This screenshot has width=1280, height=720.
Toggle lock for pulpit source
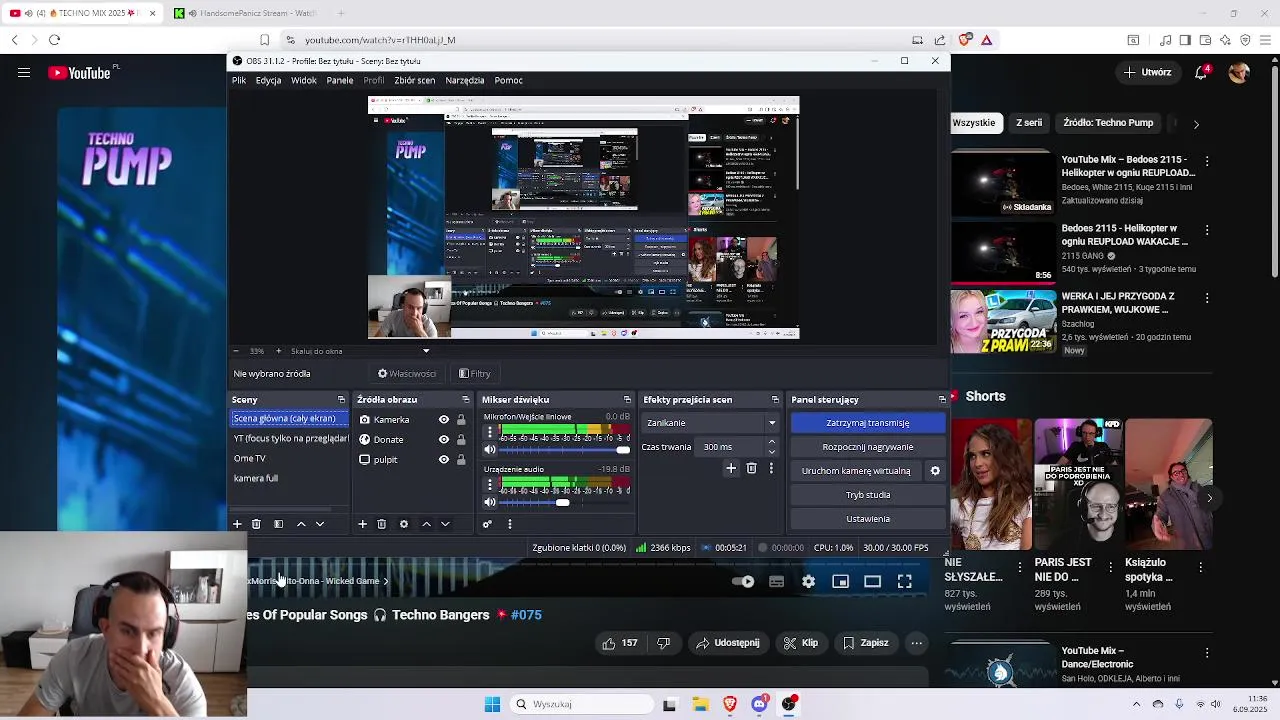click(461, 460)
